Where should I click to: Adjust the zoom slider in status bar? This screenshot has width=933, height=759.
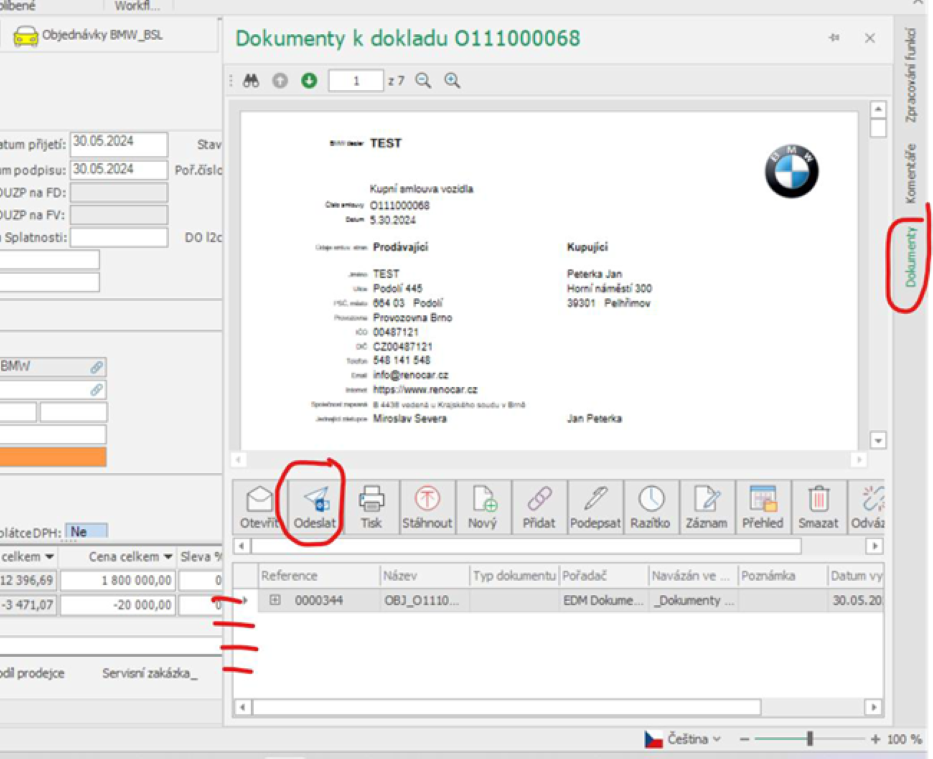point(809,739)
